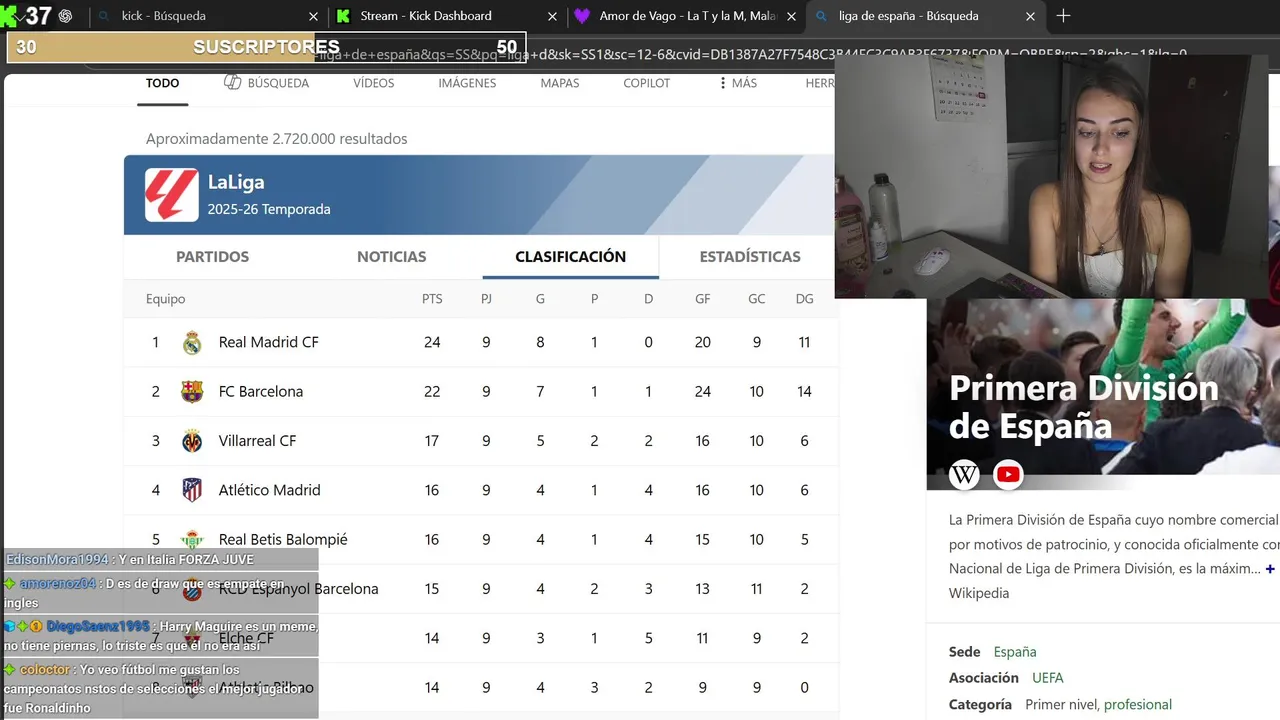Open the 'Real Madrid CF' team link
This screenshot has width=1280, height=720.
click(268, 342)
